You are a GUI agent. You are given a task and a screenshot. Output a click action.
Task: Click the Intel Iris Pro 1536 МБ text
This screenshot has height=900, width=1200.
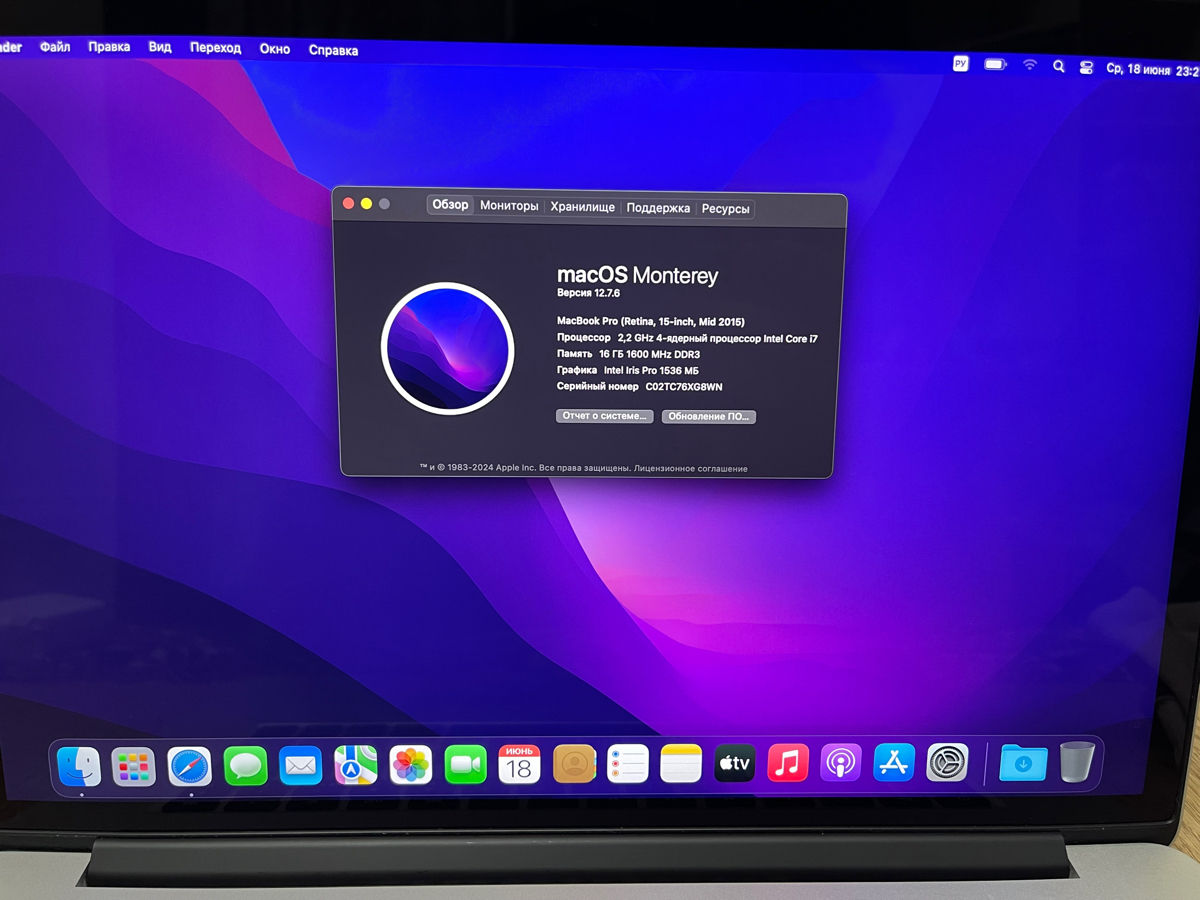pyautogui.click(x=651, y=371)
